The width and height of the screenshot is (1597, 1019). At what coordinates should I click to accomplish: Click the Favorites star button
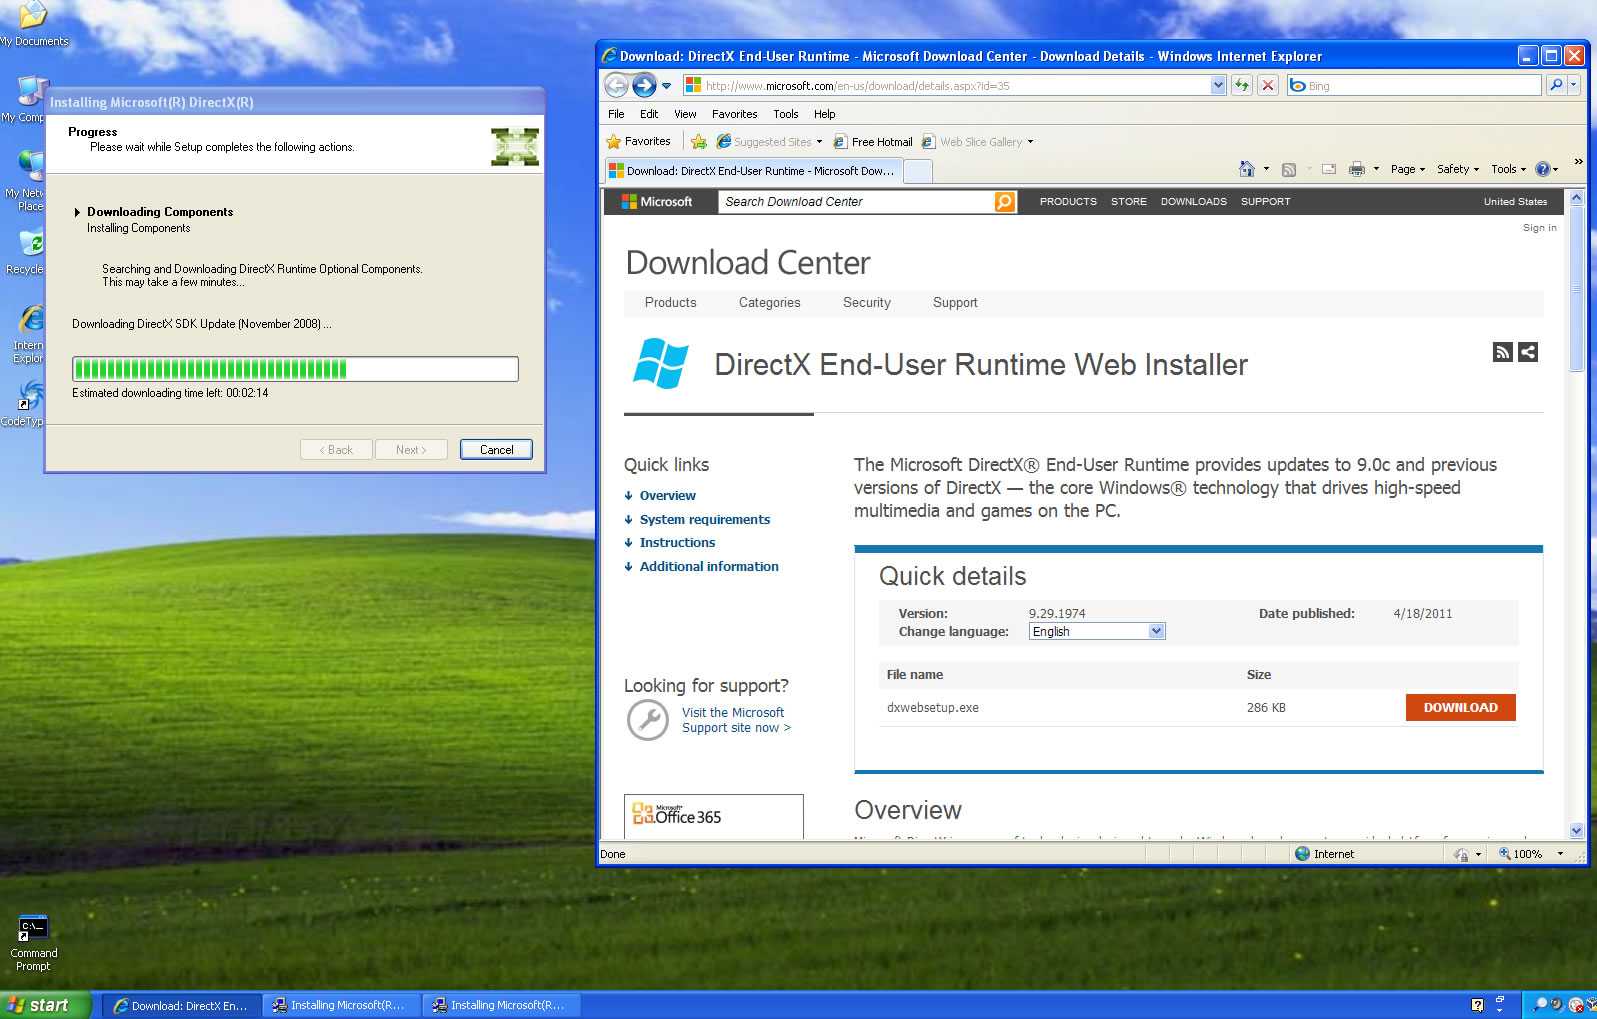coord(638,141)
